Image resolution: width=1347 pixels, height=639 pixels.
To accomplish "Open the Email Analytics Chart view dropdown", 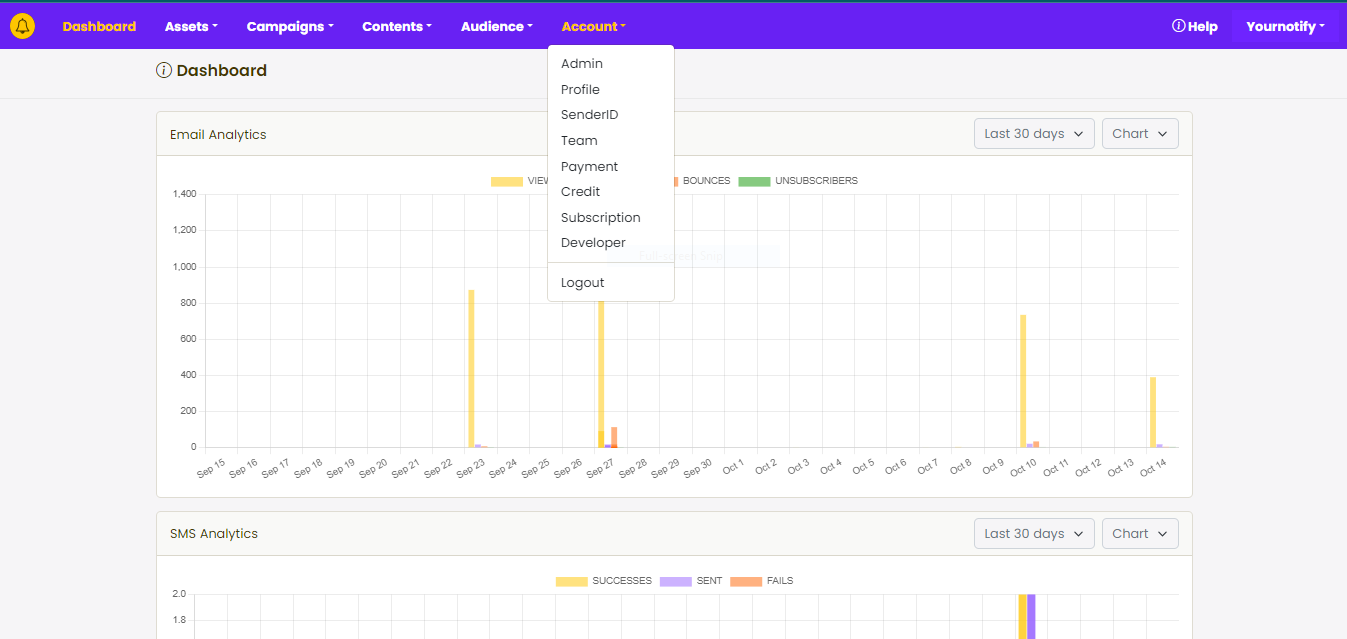I will pyautogui.click(x=1140, y=134).
